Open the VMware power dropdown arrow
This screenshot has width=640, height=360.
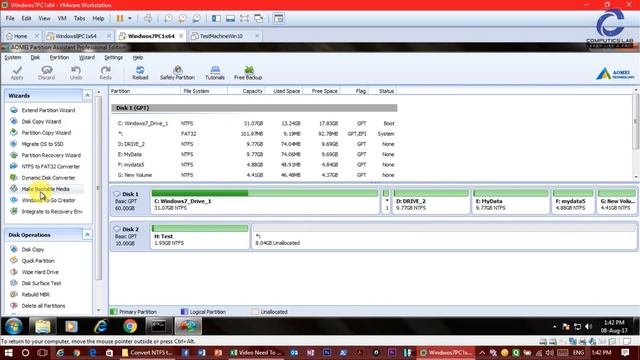click(x=130, y=18)
